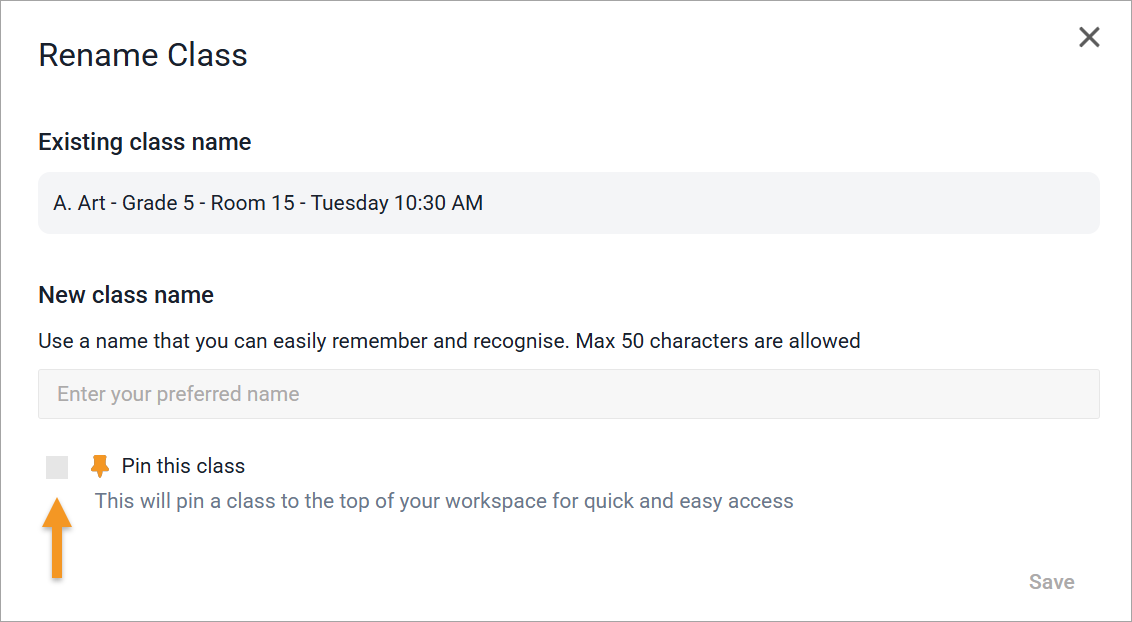Click the orange upward arrow annotation
1132x622 pixels.
point(57,540)
